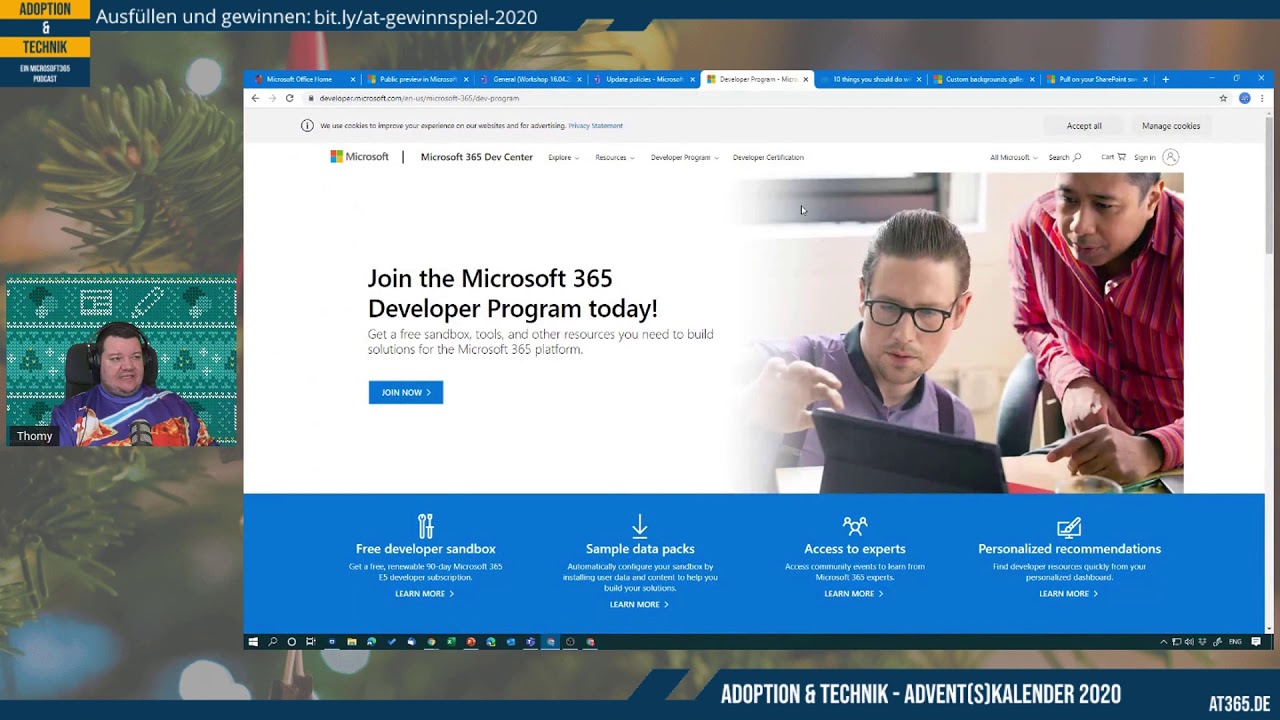The height and width of the screenshot is (720, 1280).
Task: Expand the Explore dropdown menu
Action: 563,157
